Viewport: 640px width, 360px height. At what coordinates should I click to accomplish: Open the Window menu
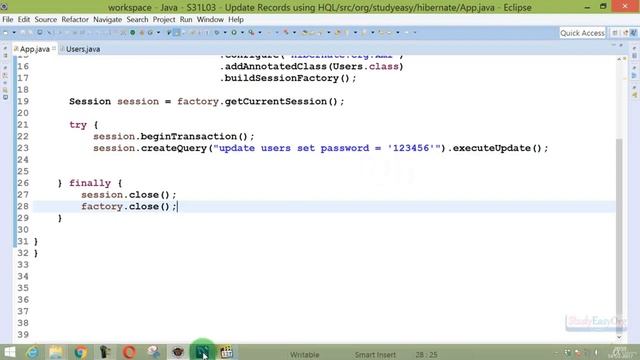click(210, 20)
